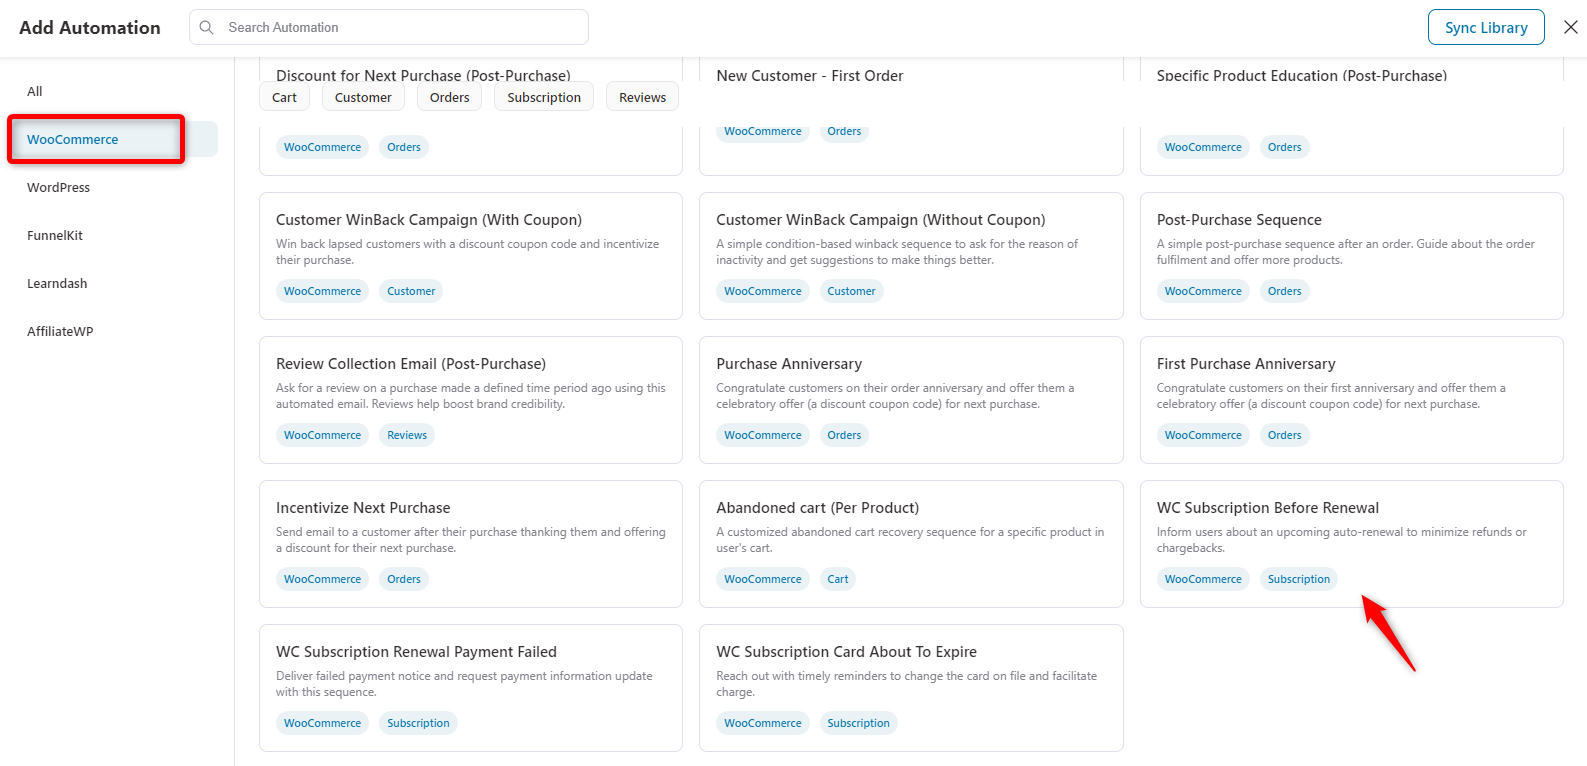Select the All category

35,91
